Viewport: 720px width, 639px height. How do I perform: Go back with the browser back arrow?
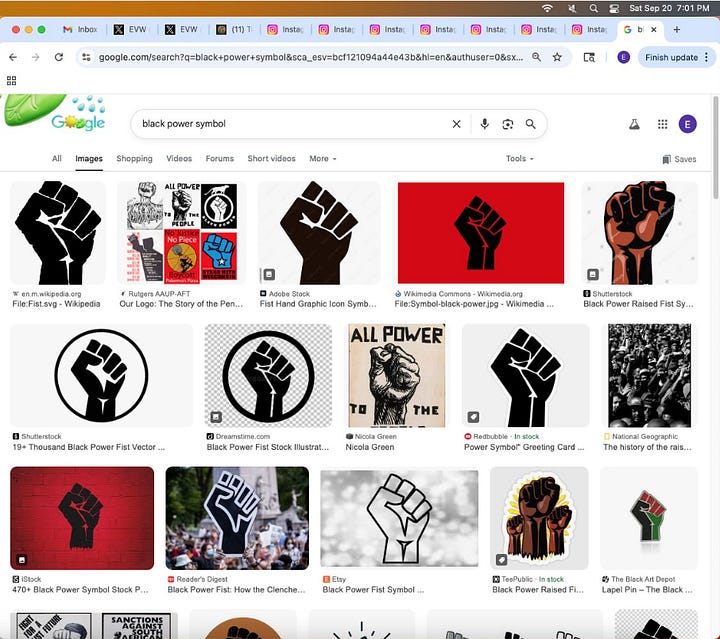pos(13,57)
